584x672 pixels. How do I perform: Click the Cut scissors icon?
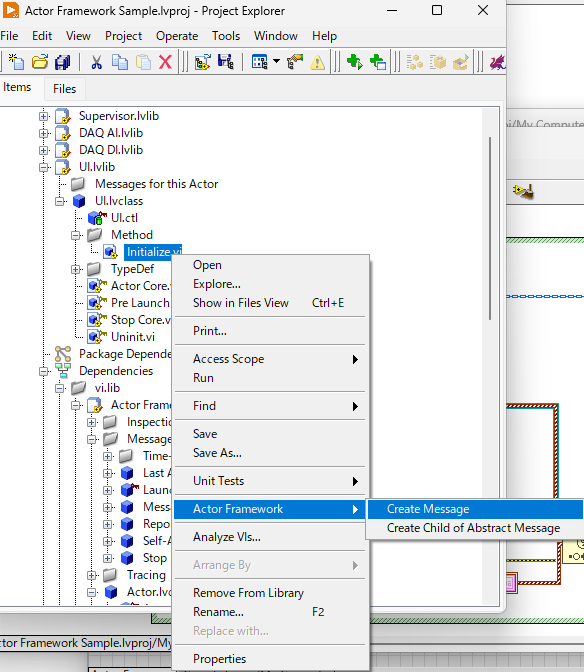pos(97,62)
